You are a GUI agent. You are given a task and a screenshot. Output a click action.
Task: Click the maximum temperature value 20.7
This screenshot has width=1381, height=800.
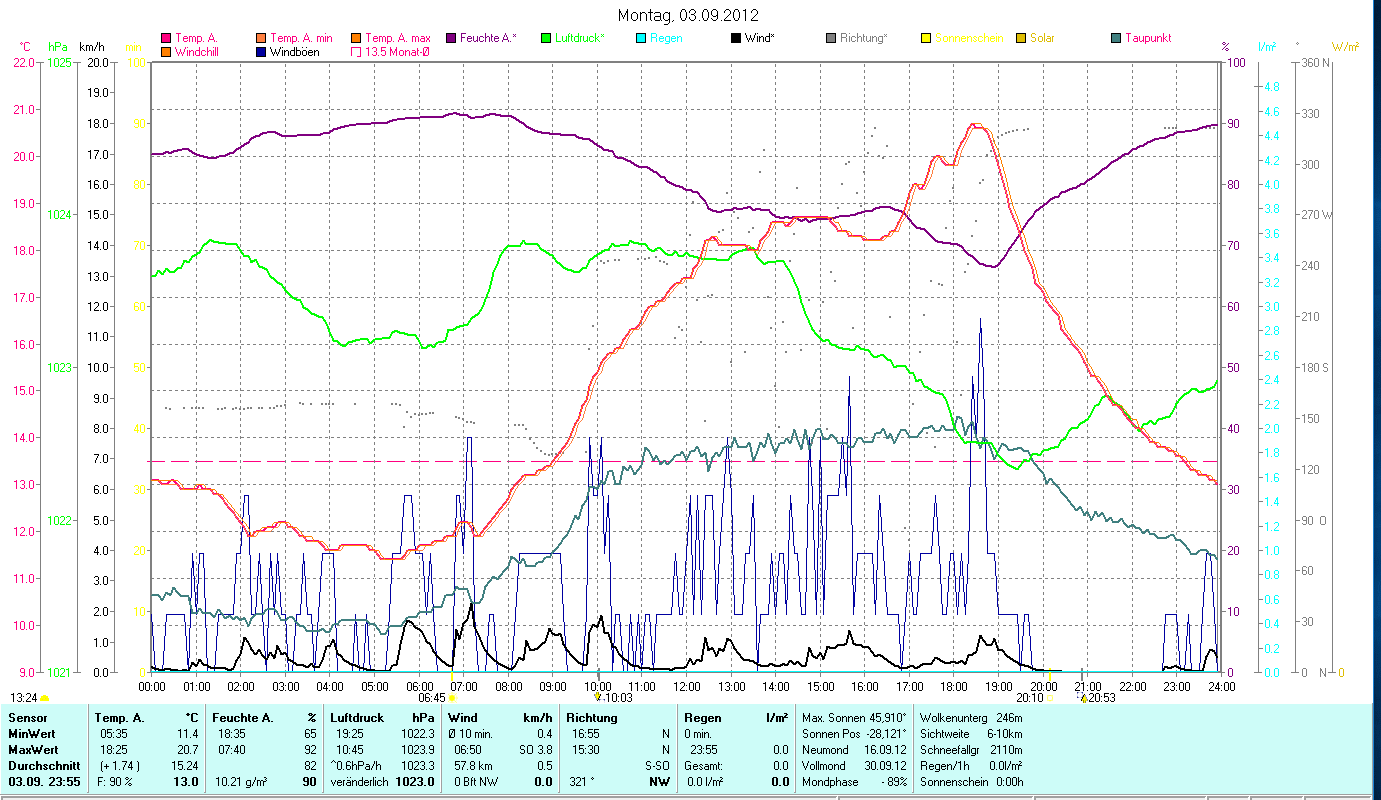point(188,749)
